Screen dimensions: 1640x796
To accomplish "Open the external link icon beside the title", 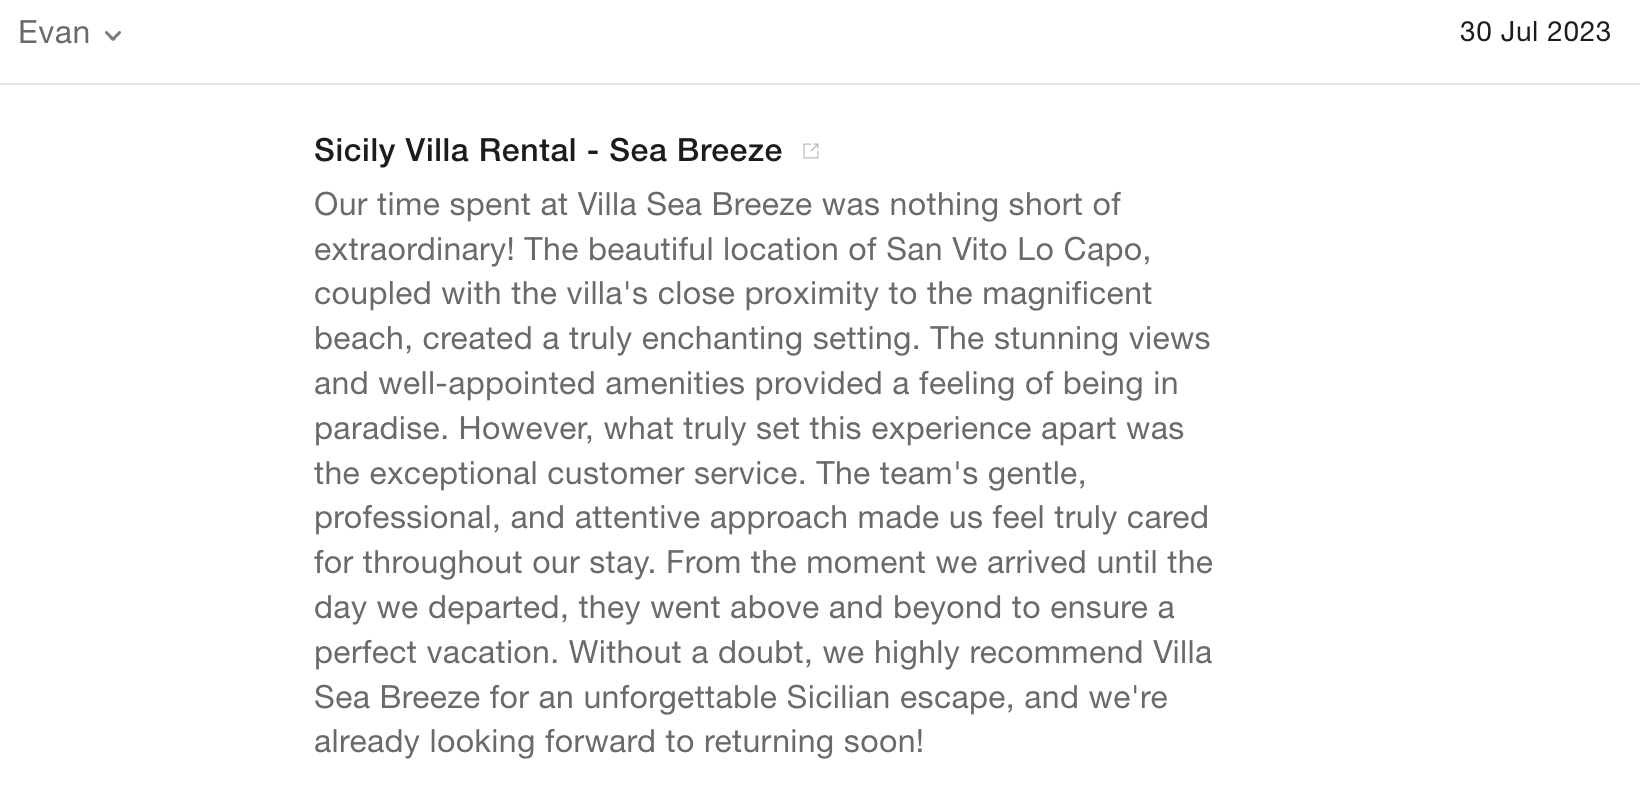I will (811, 151).
